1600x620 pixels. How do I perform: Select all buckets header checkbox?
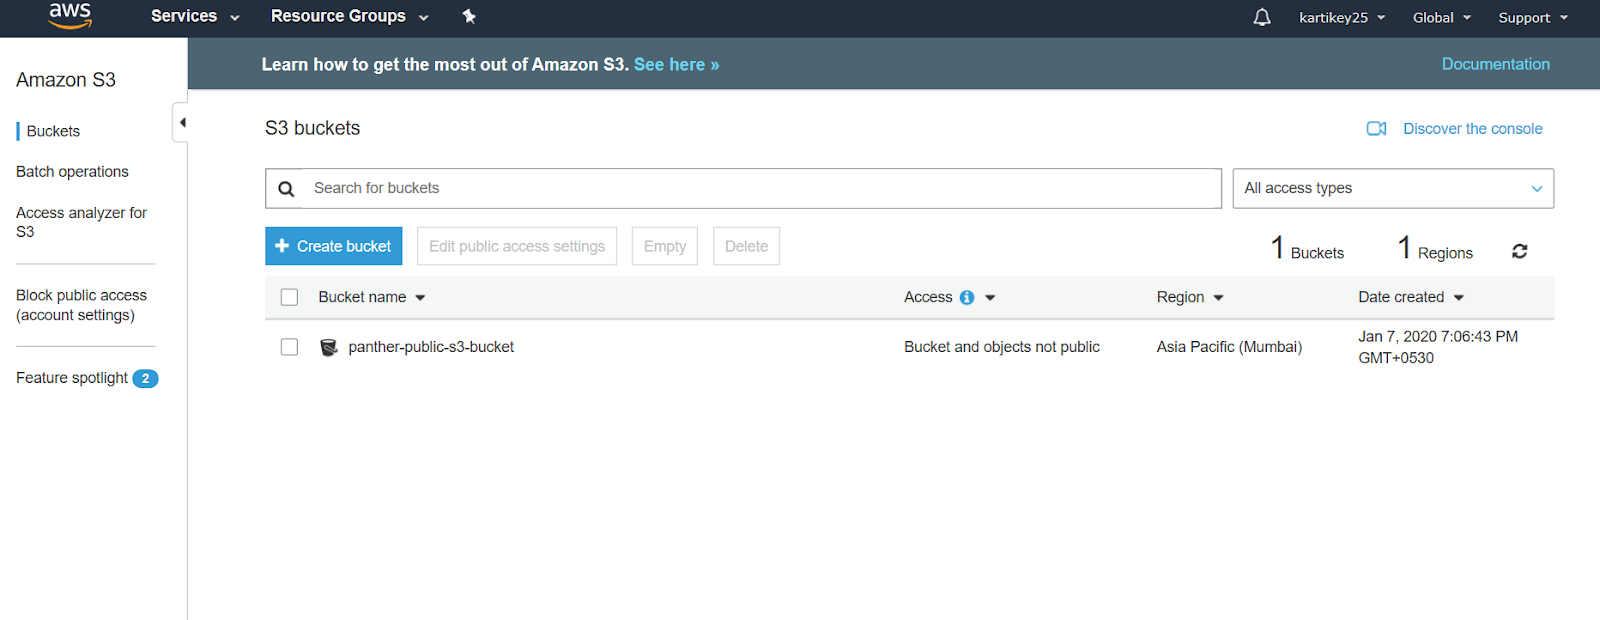(x=289, y=297)
